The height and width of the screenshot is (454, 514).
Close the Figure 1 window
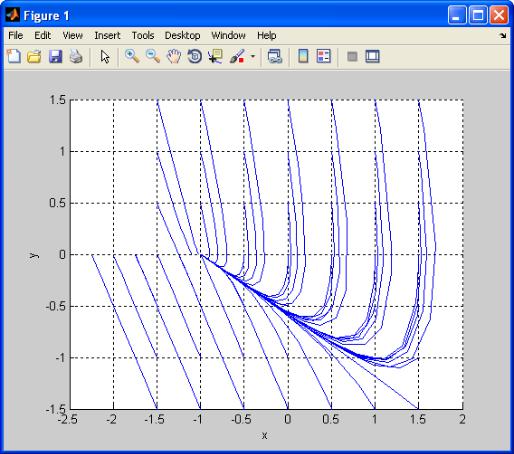499,15
